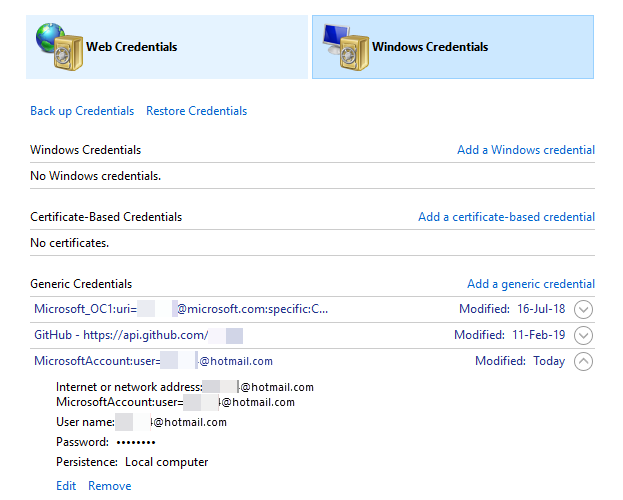Select the Microsoft_OC1:uri credential entry
The image size is (623, 500).
pyautogui.click(x=181, y=309)
